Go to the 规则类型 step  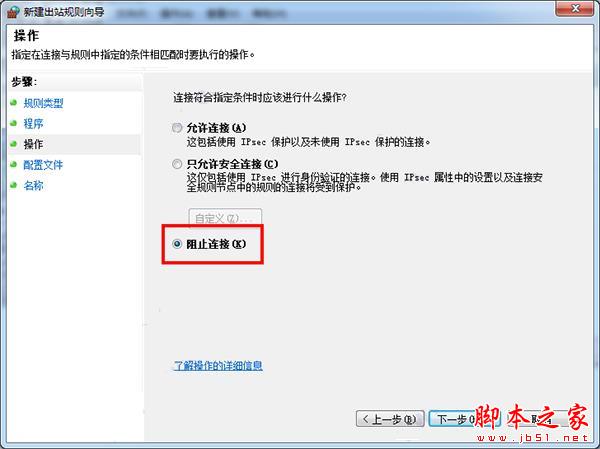click(43, 103)
